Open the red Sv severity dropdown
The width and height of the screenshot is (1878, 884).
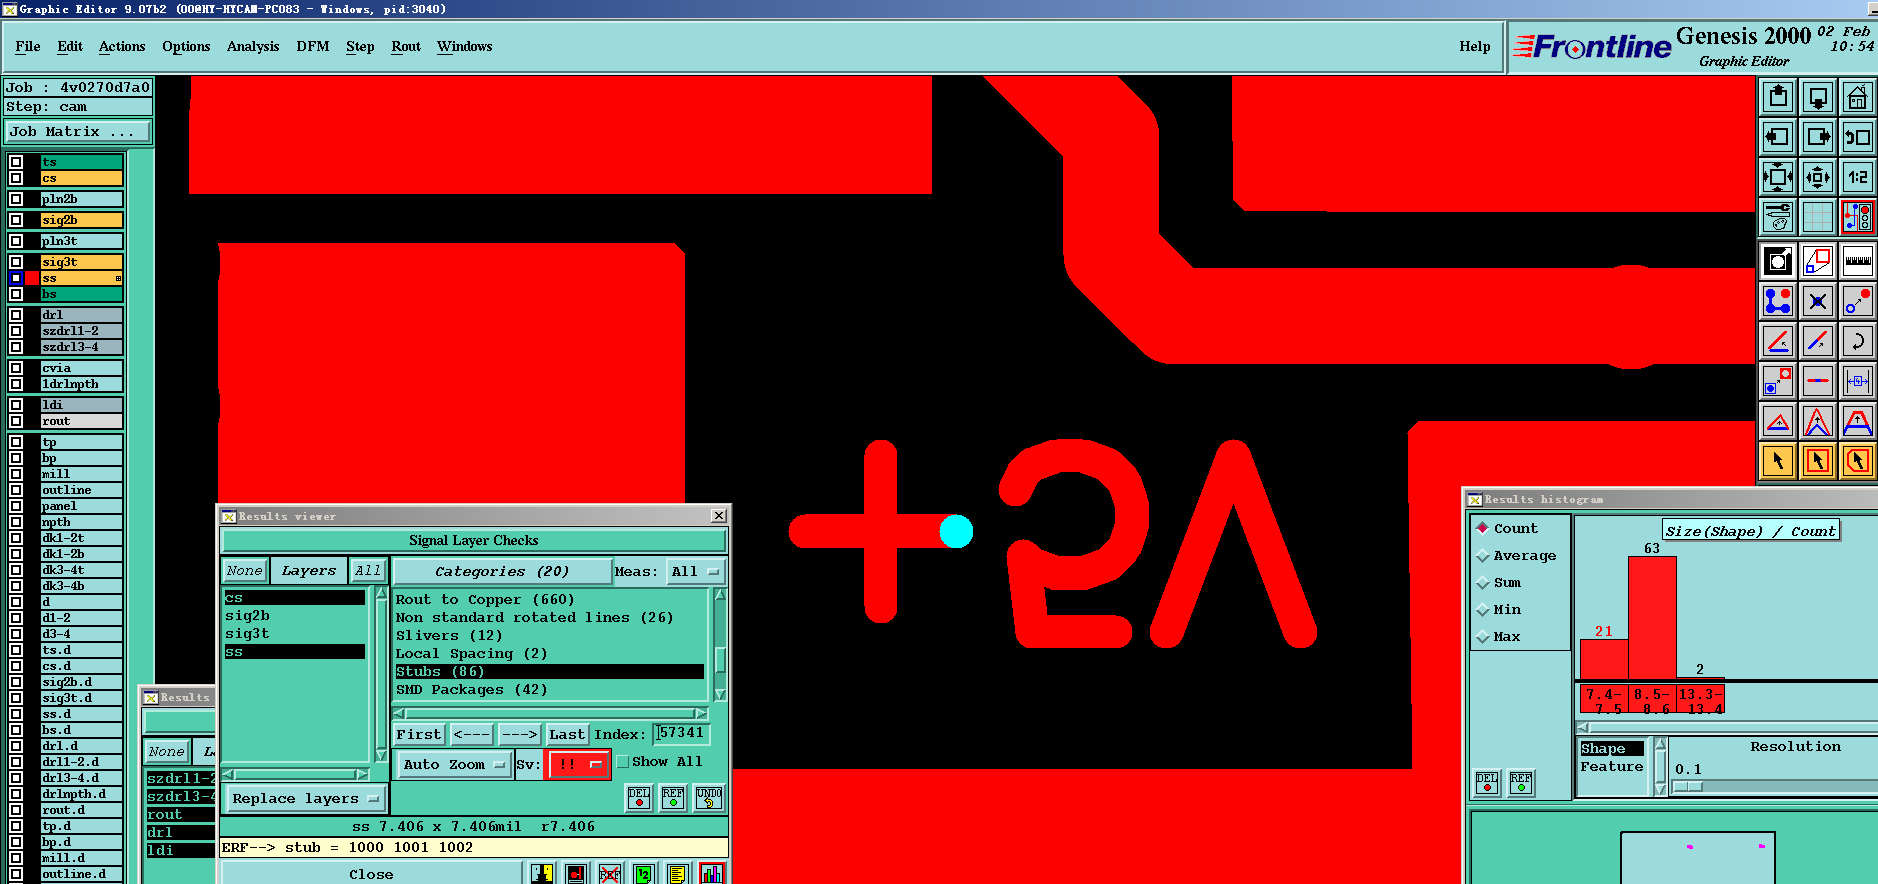click(579, 765)
